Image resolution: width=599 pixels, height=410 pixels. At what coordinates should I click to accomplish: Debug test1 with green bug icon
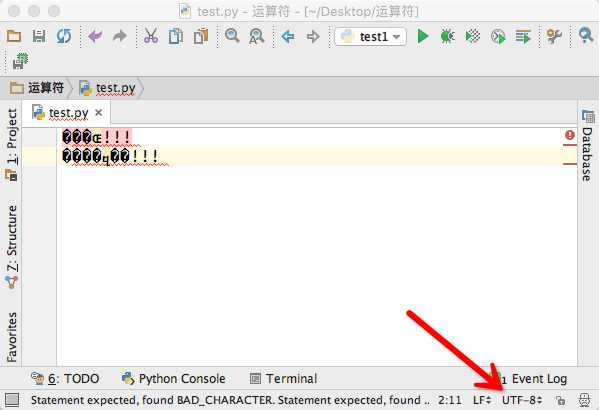(x=447, y=36)
